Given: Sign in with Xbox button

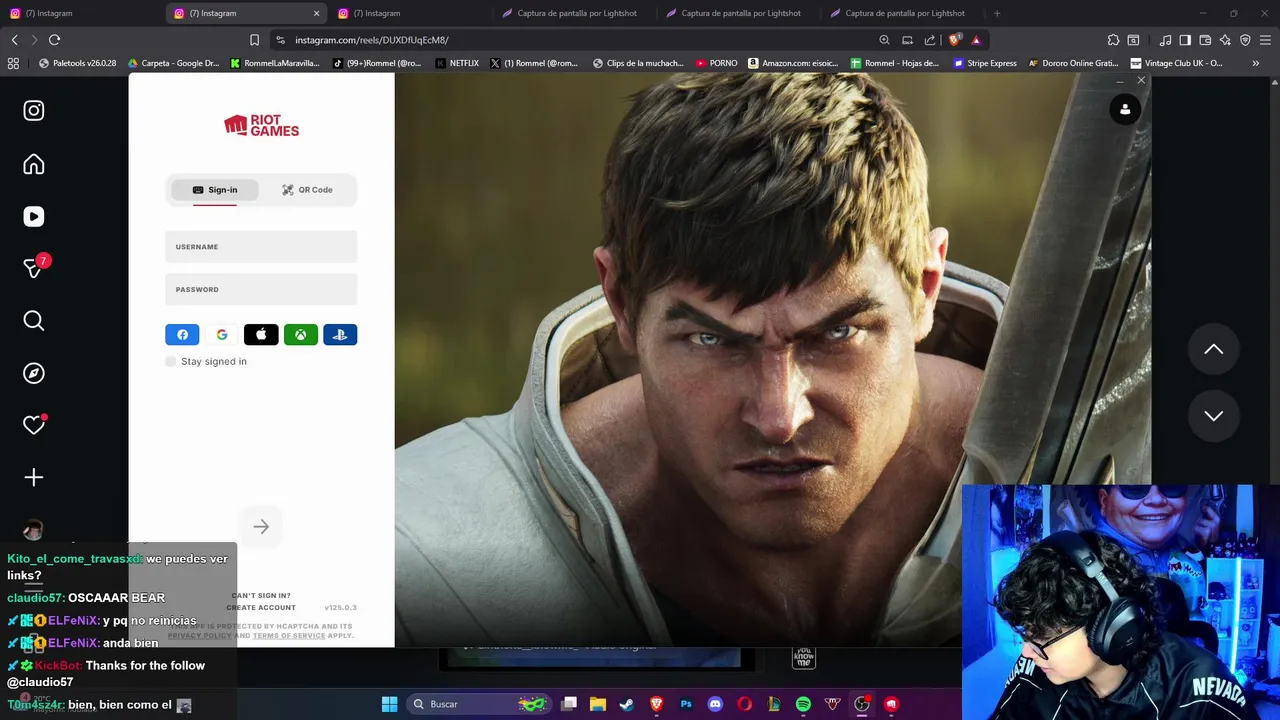Looking at the screenshot, I should [x=300, y=335].
